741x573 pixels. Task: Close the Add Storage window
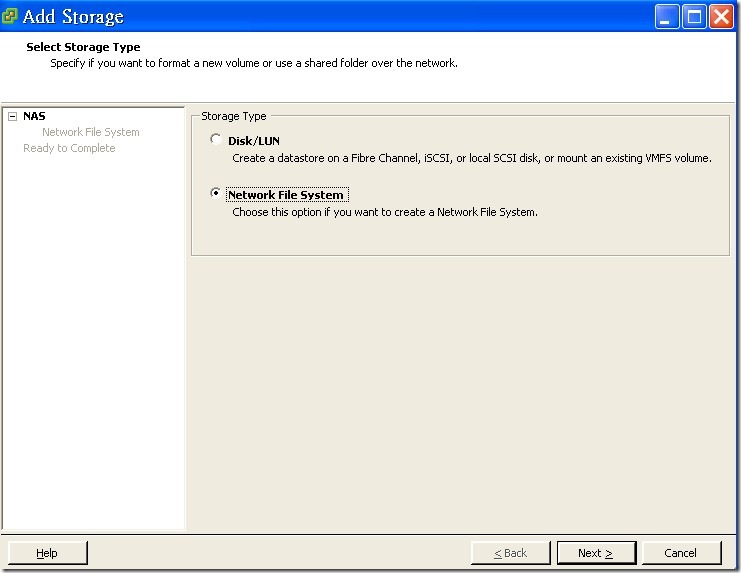click(x=721, y=17)
